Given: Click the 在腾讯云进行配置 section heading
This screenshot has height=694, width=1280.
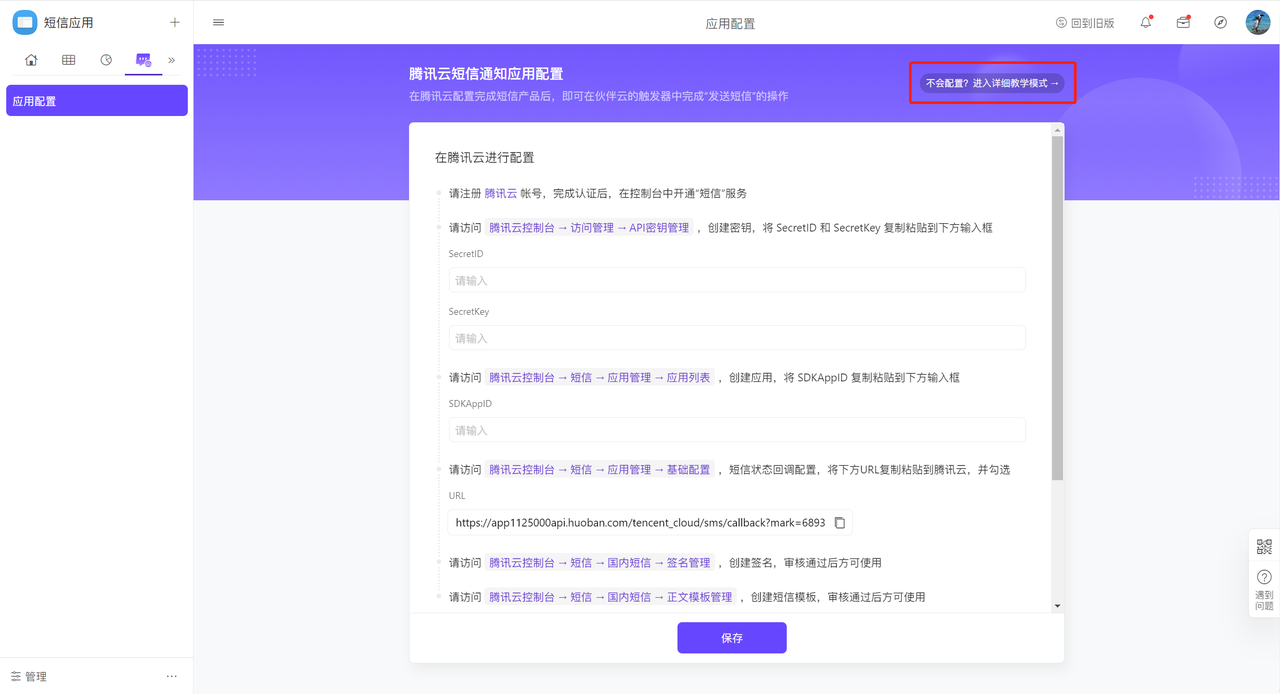Looking at the screenshot, I should 485,157.
